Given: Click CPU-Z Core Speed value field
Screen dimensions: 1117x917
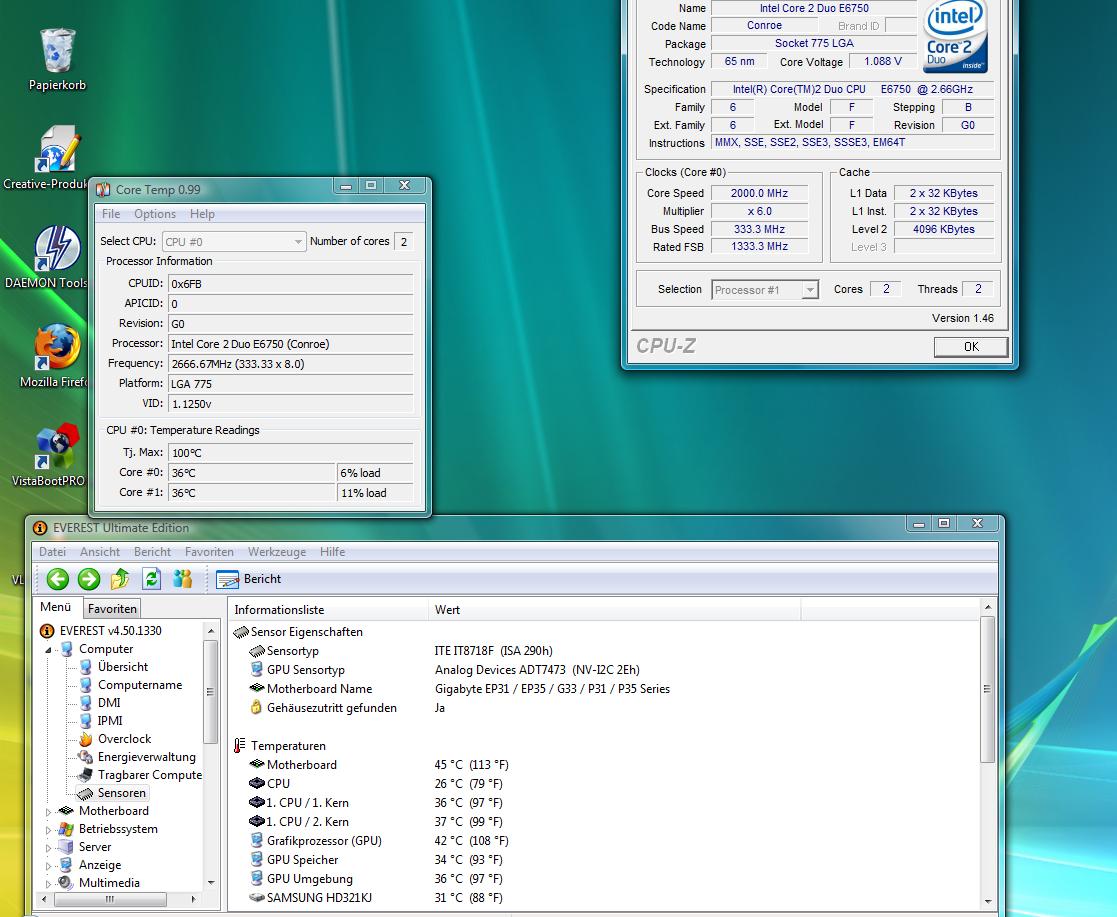Looking at the screenshot, I should click(x=759, y=193).
